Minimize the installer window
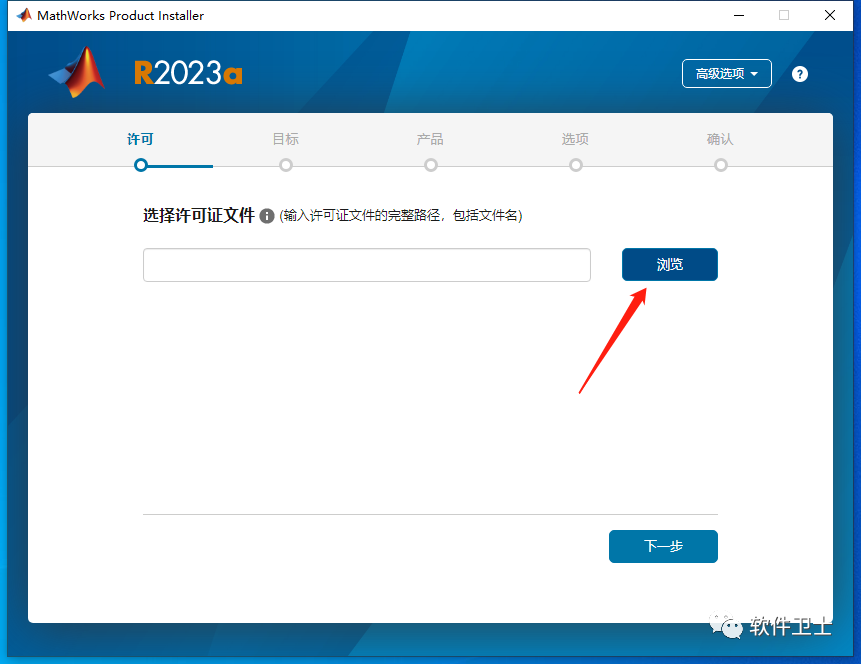Screen dimensions: 861x664 pyautogui.click(x=739, y=15)
